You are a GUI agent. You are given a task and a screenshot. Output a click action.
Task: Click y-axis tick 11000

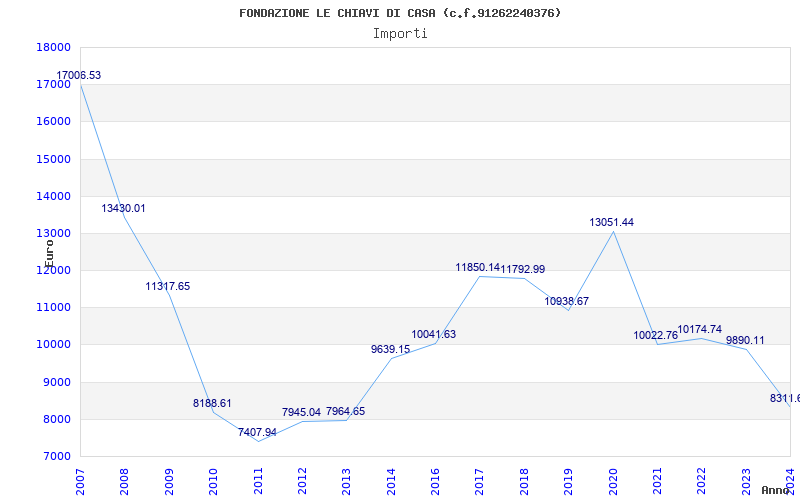tap(53, 308)
